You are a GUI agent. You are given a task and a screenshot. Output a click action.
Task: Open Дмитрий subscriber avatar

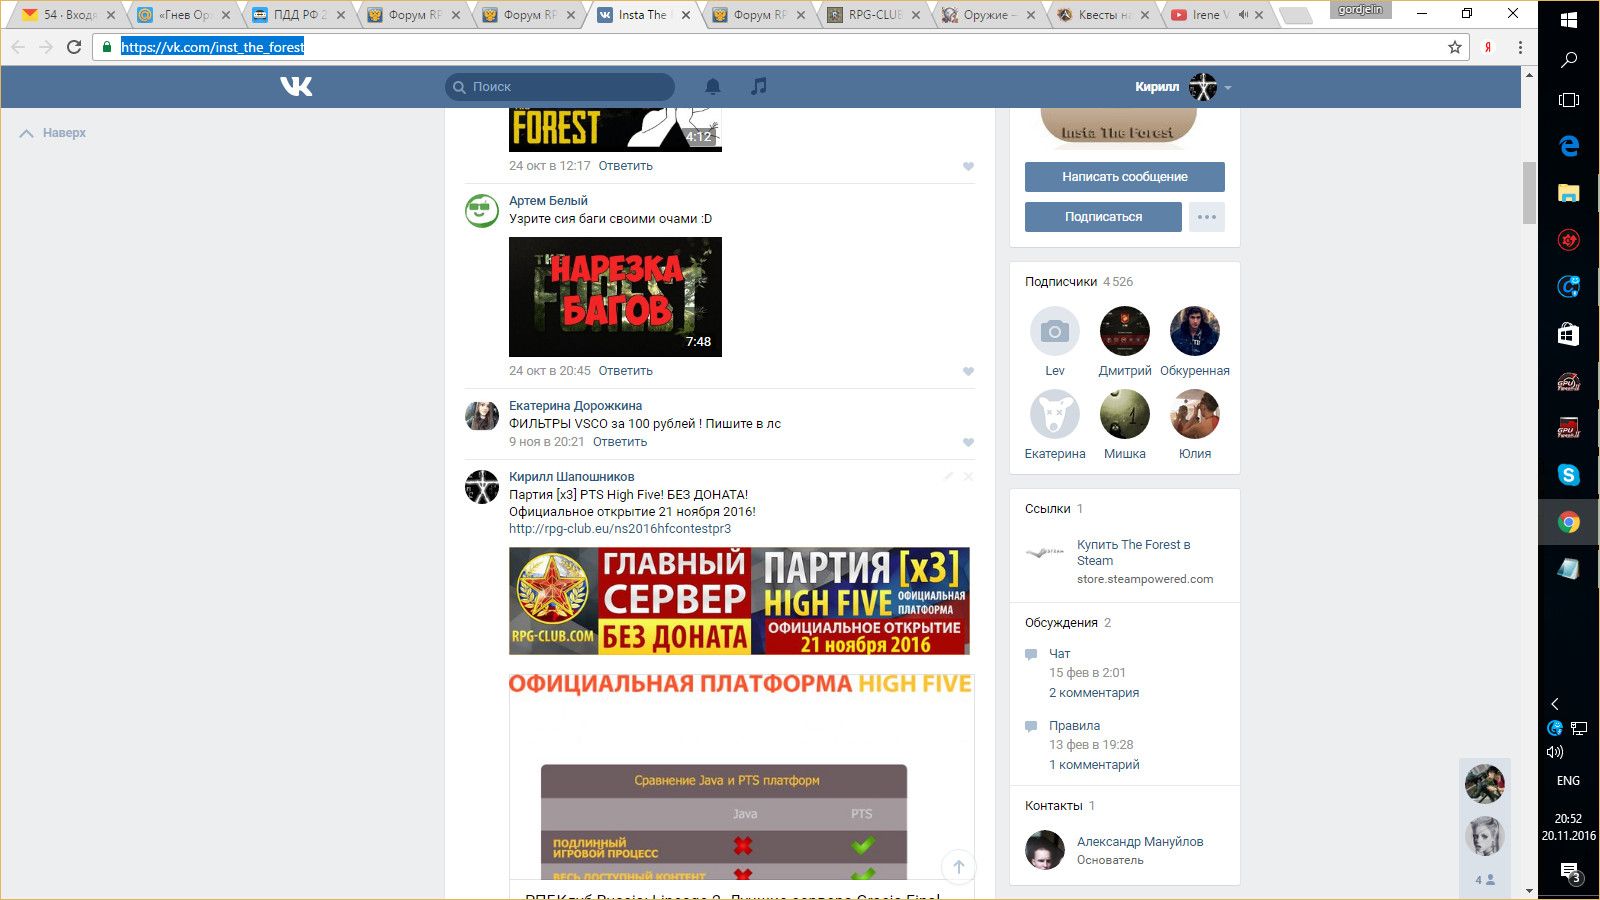coord(1125,331)
